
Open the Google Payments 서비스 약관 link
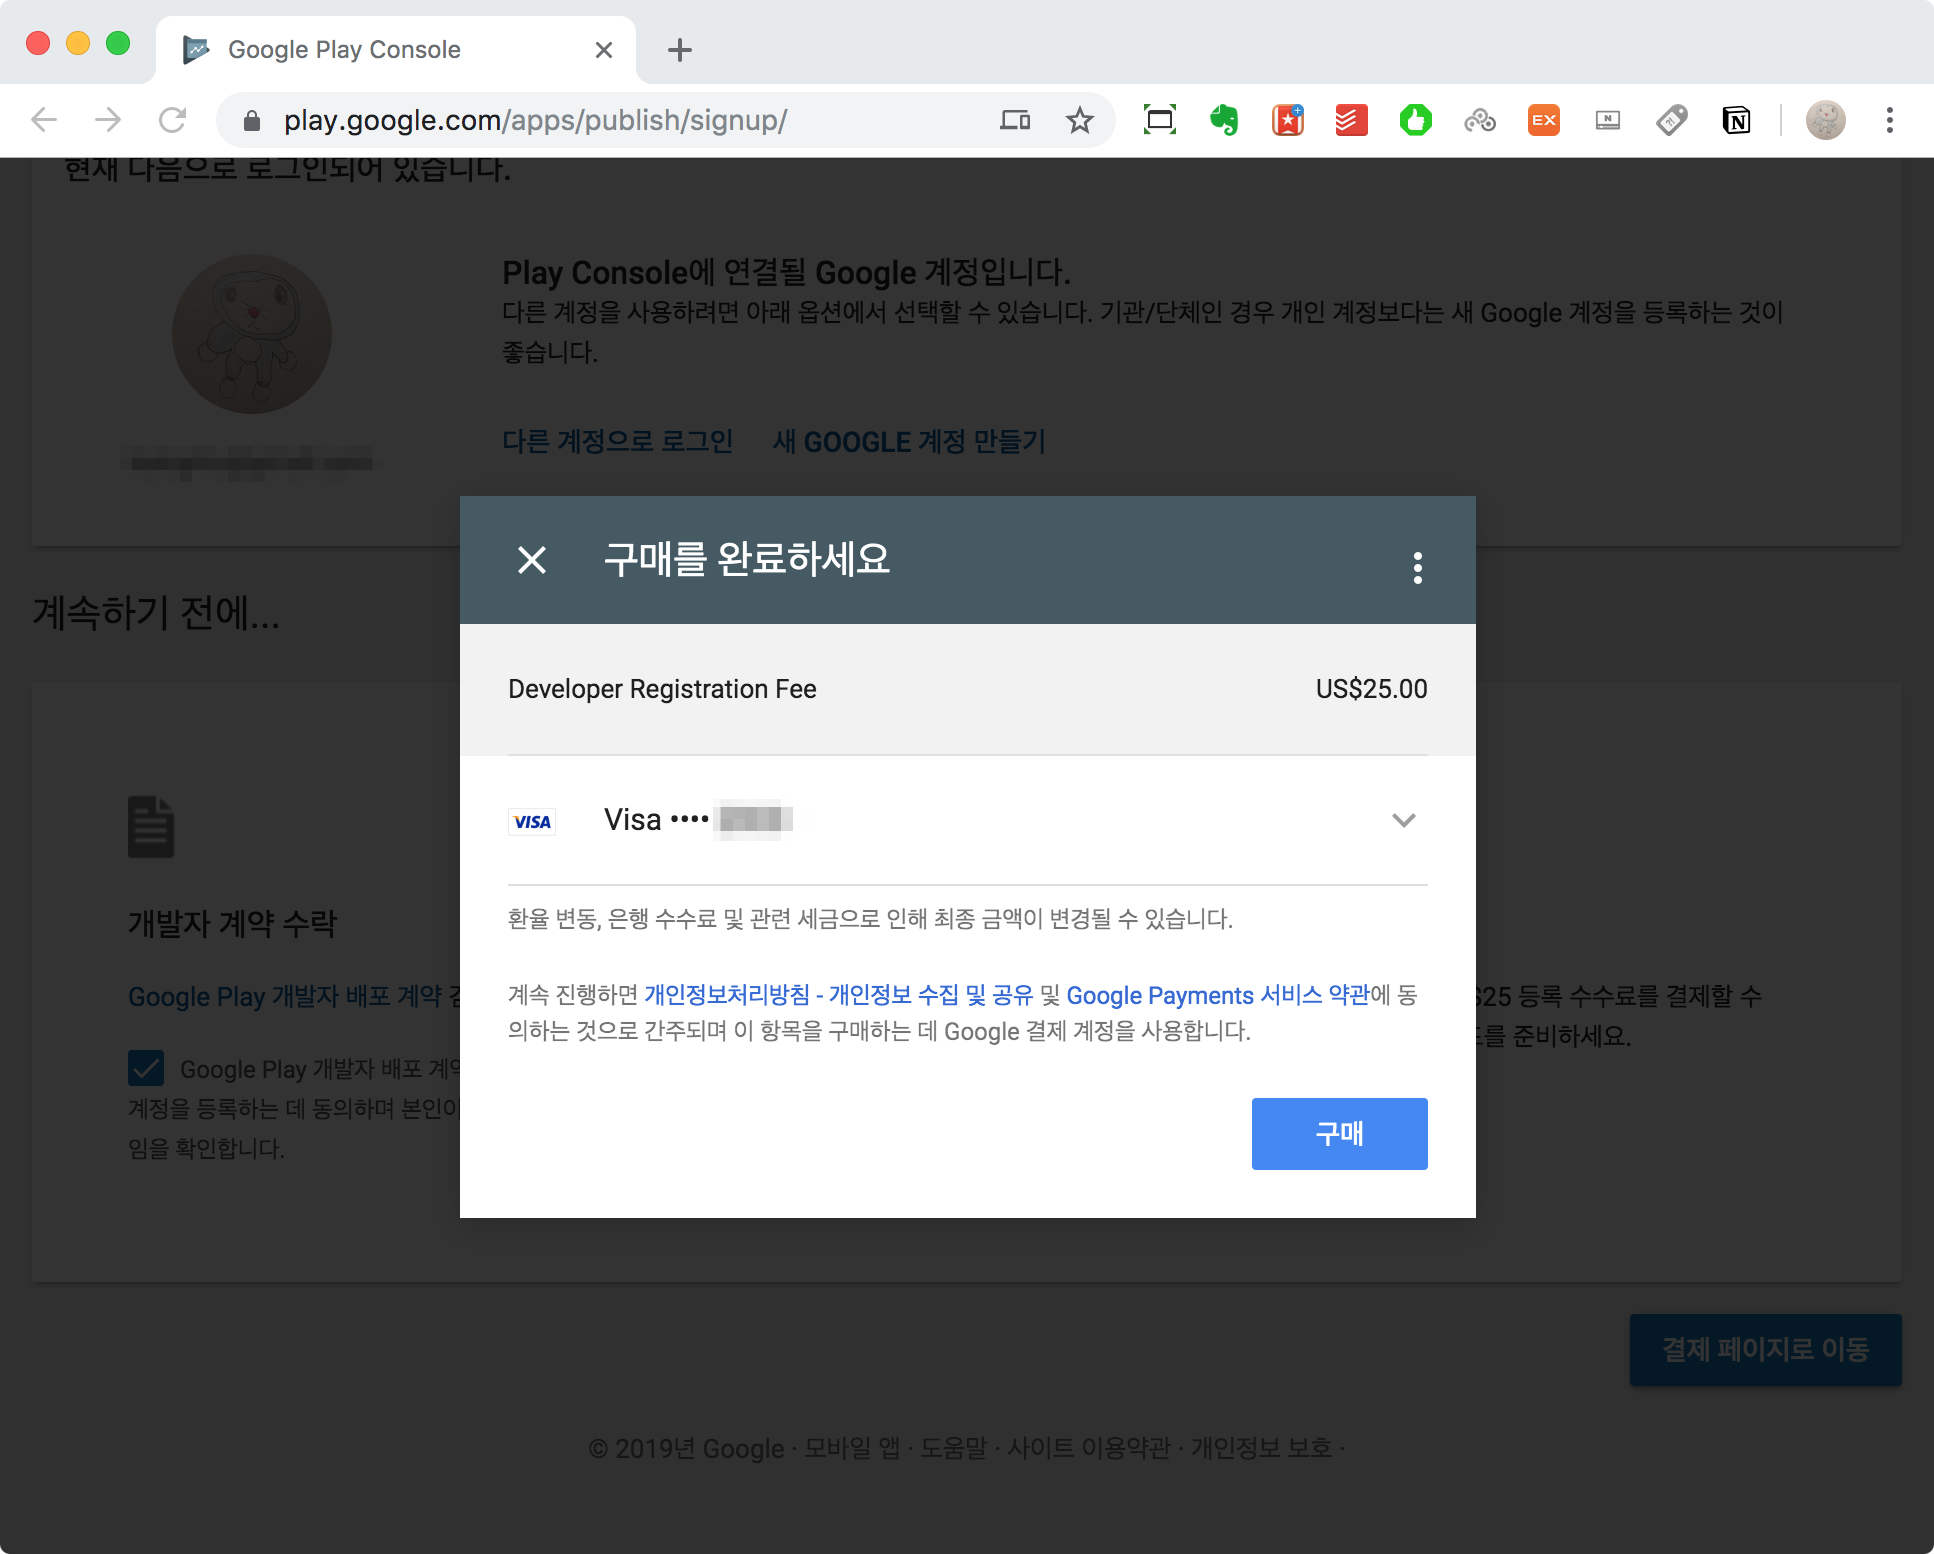1217,995
